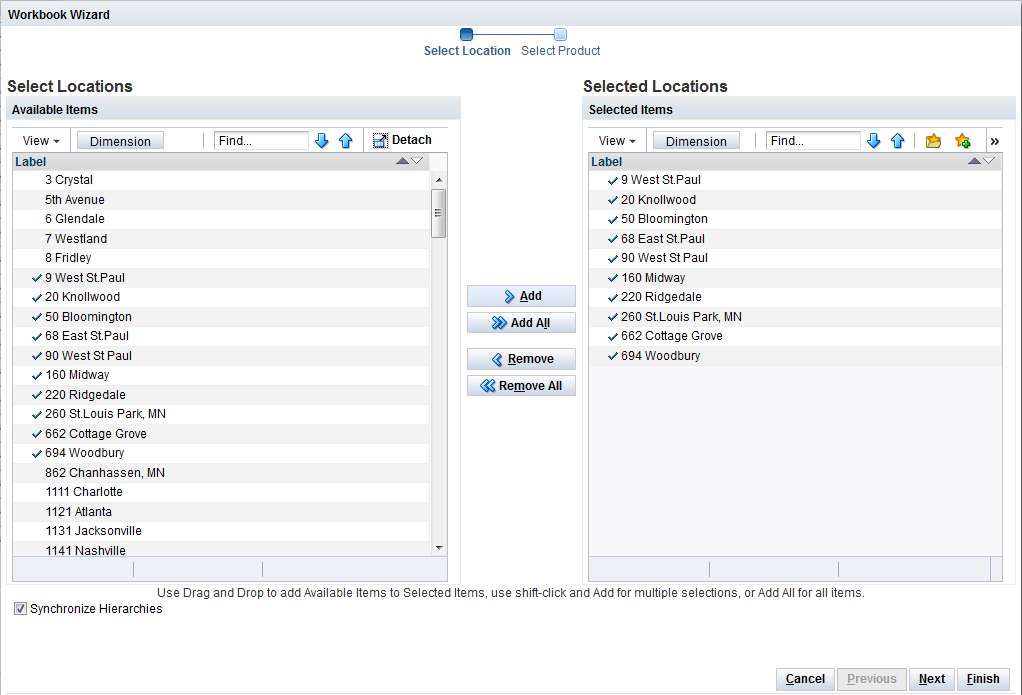This screenshot has width=1022, height=695.
Task: Click the Add All button
Action: click(521, 323)
